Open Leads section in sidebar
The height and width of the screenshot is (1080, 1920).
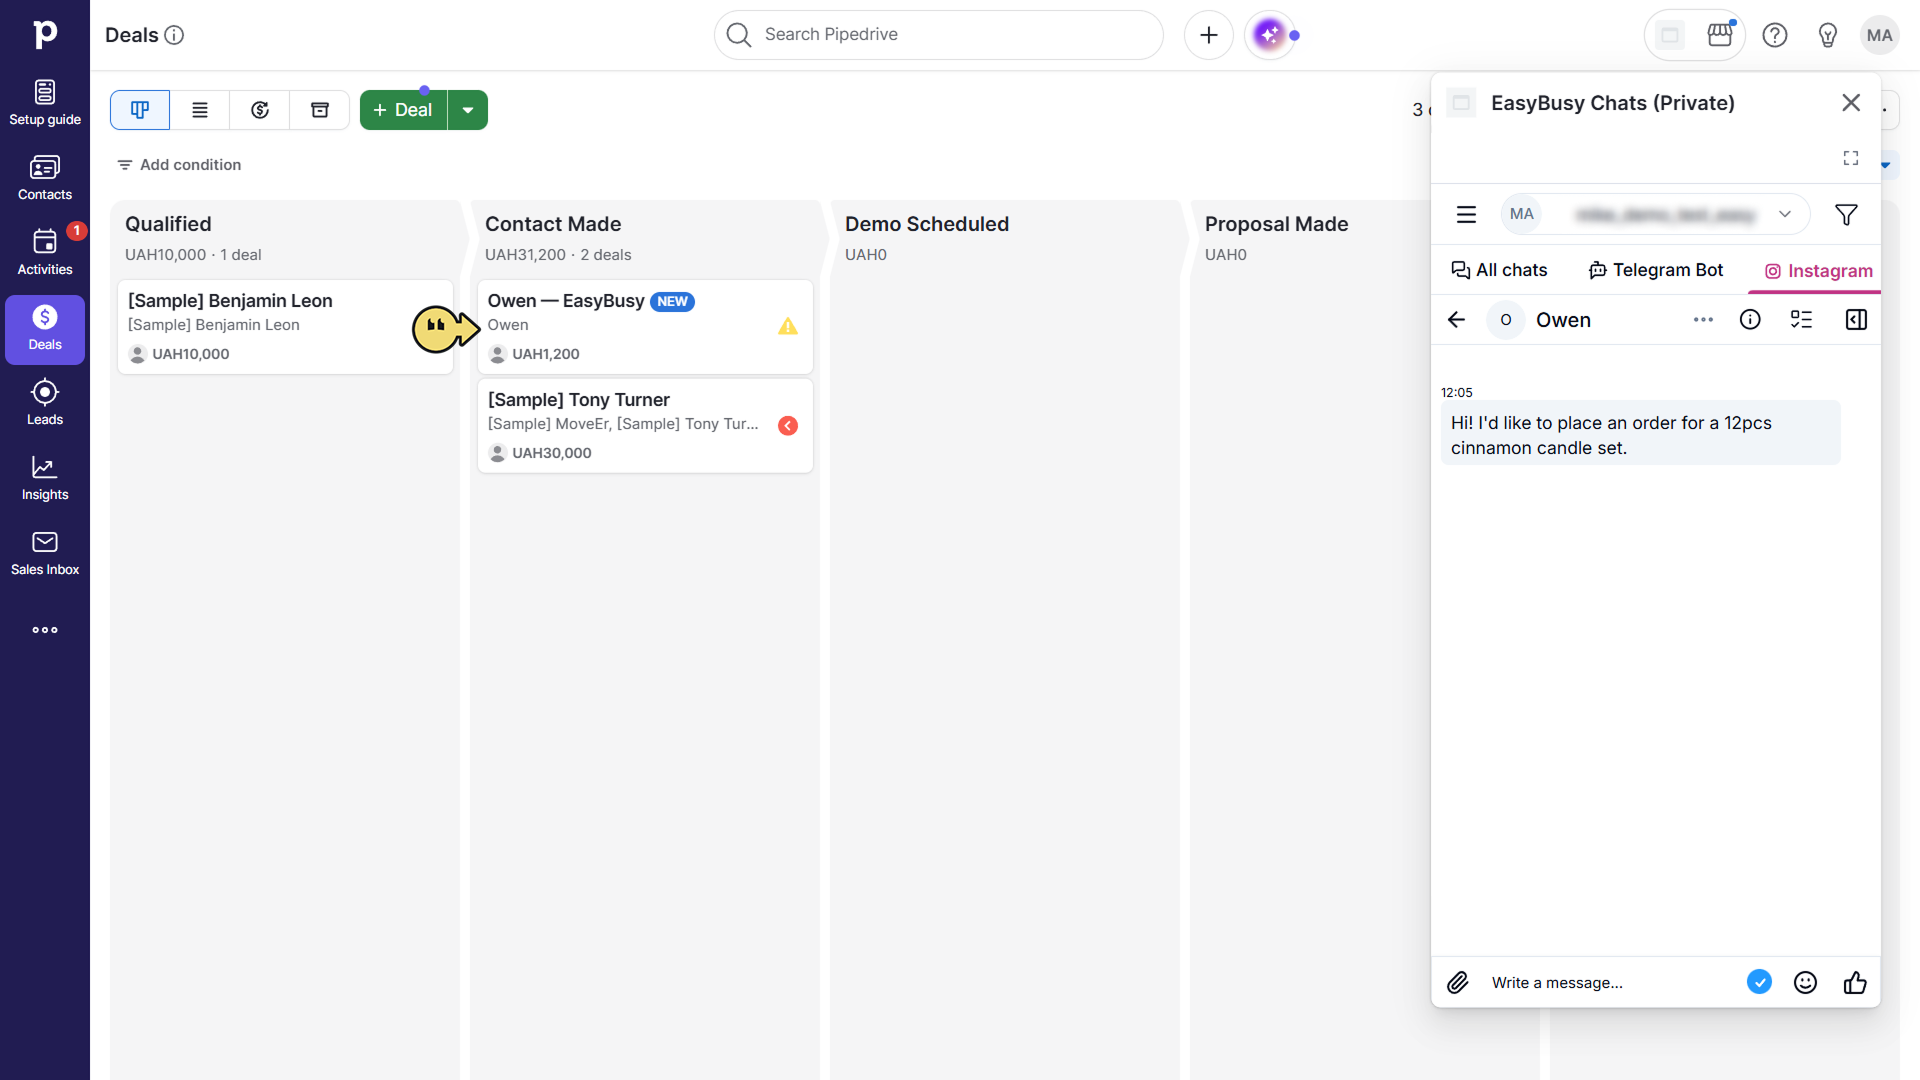[x=45, y=403]
